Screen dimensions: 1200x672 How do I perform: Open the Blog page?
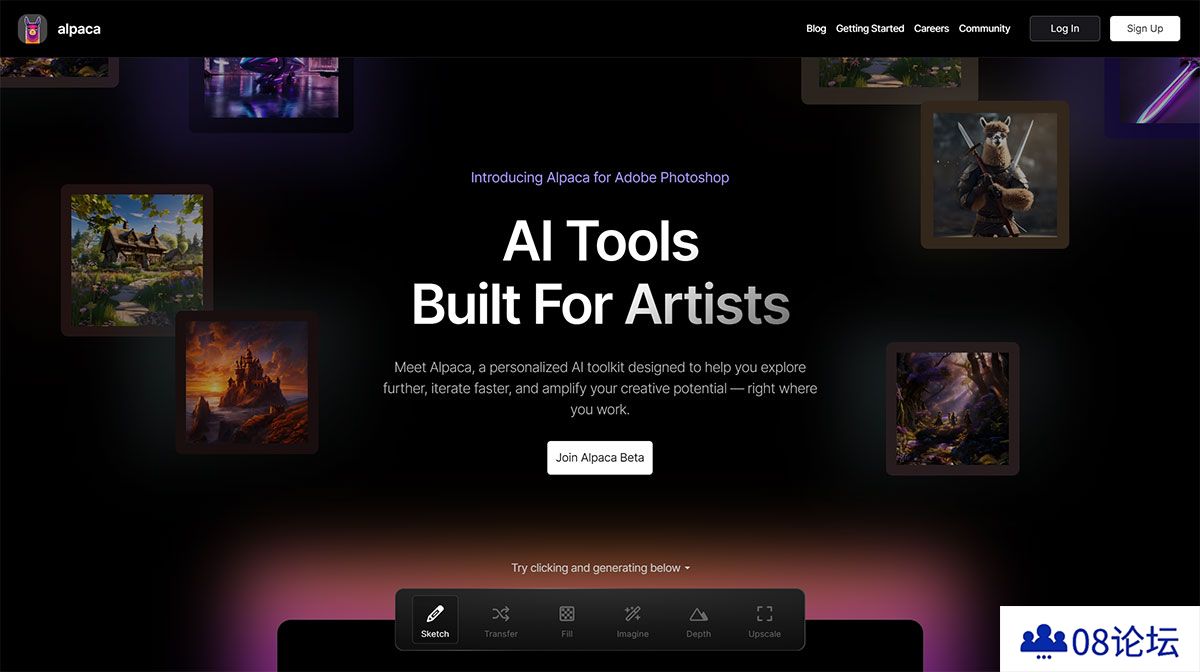816,29
